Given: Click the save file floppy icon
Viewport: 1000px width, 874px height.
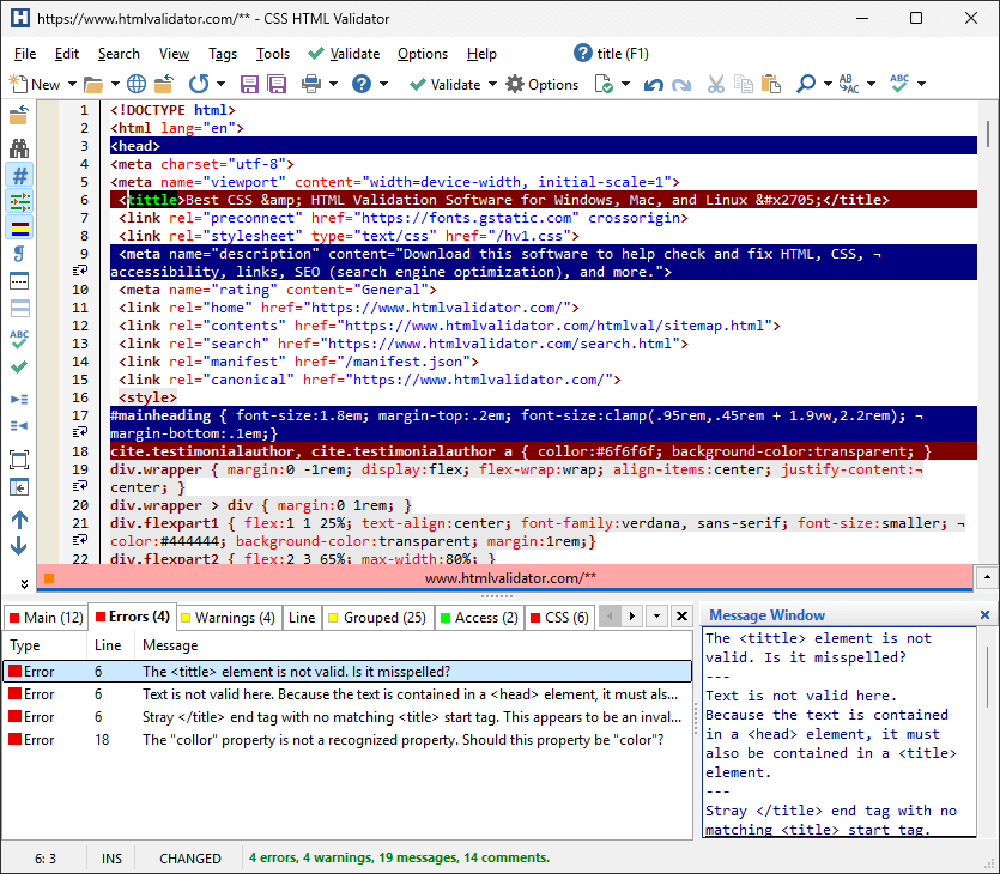Looking at the screenshot, I should [249, 84].
